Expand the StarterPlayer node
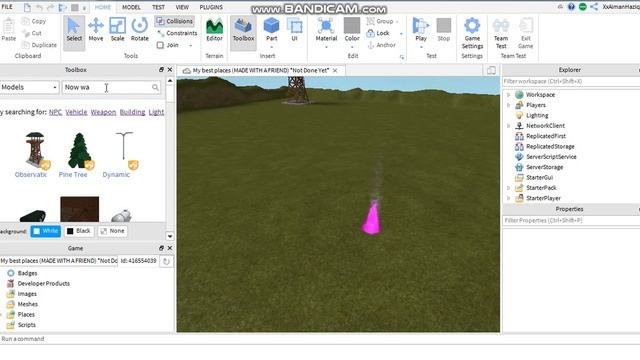The image size is (640, 360). tap(509, 198)
